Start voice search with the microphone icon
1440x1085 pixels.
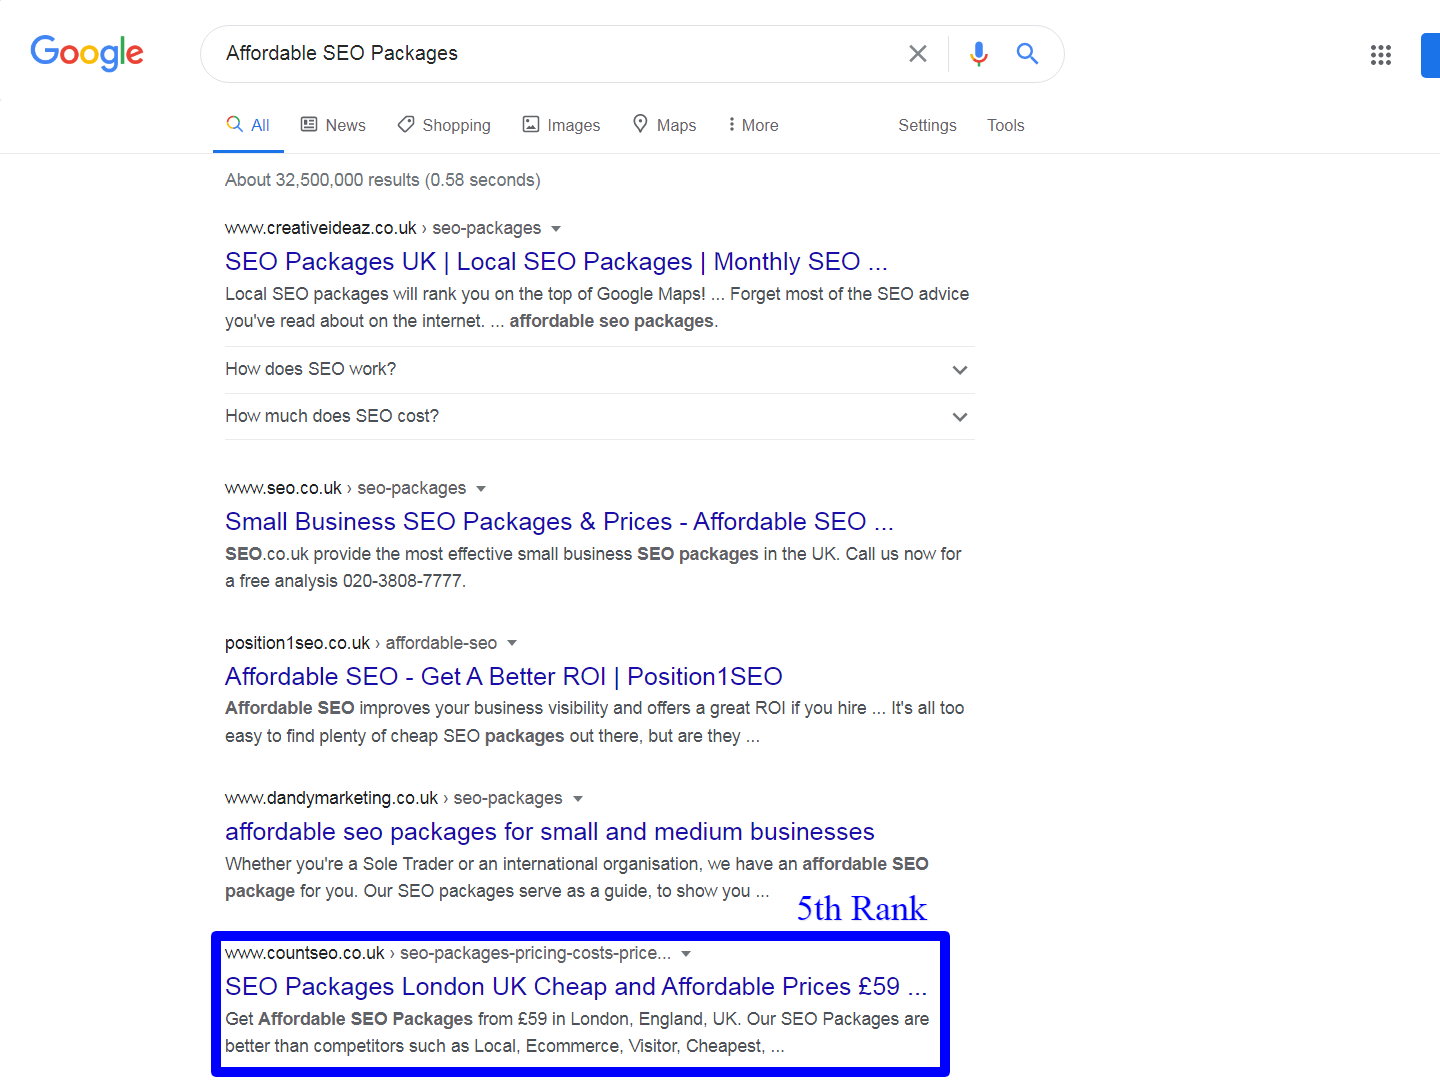point(979,53)
